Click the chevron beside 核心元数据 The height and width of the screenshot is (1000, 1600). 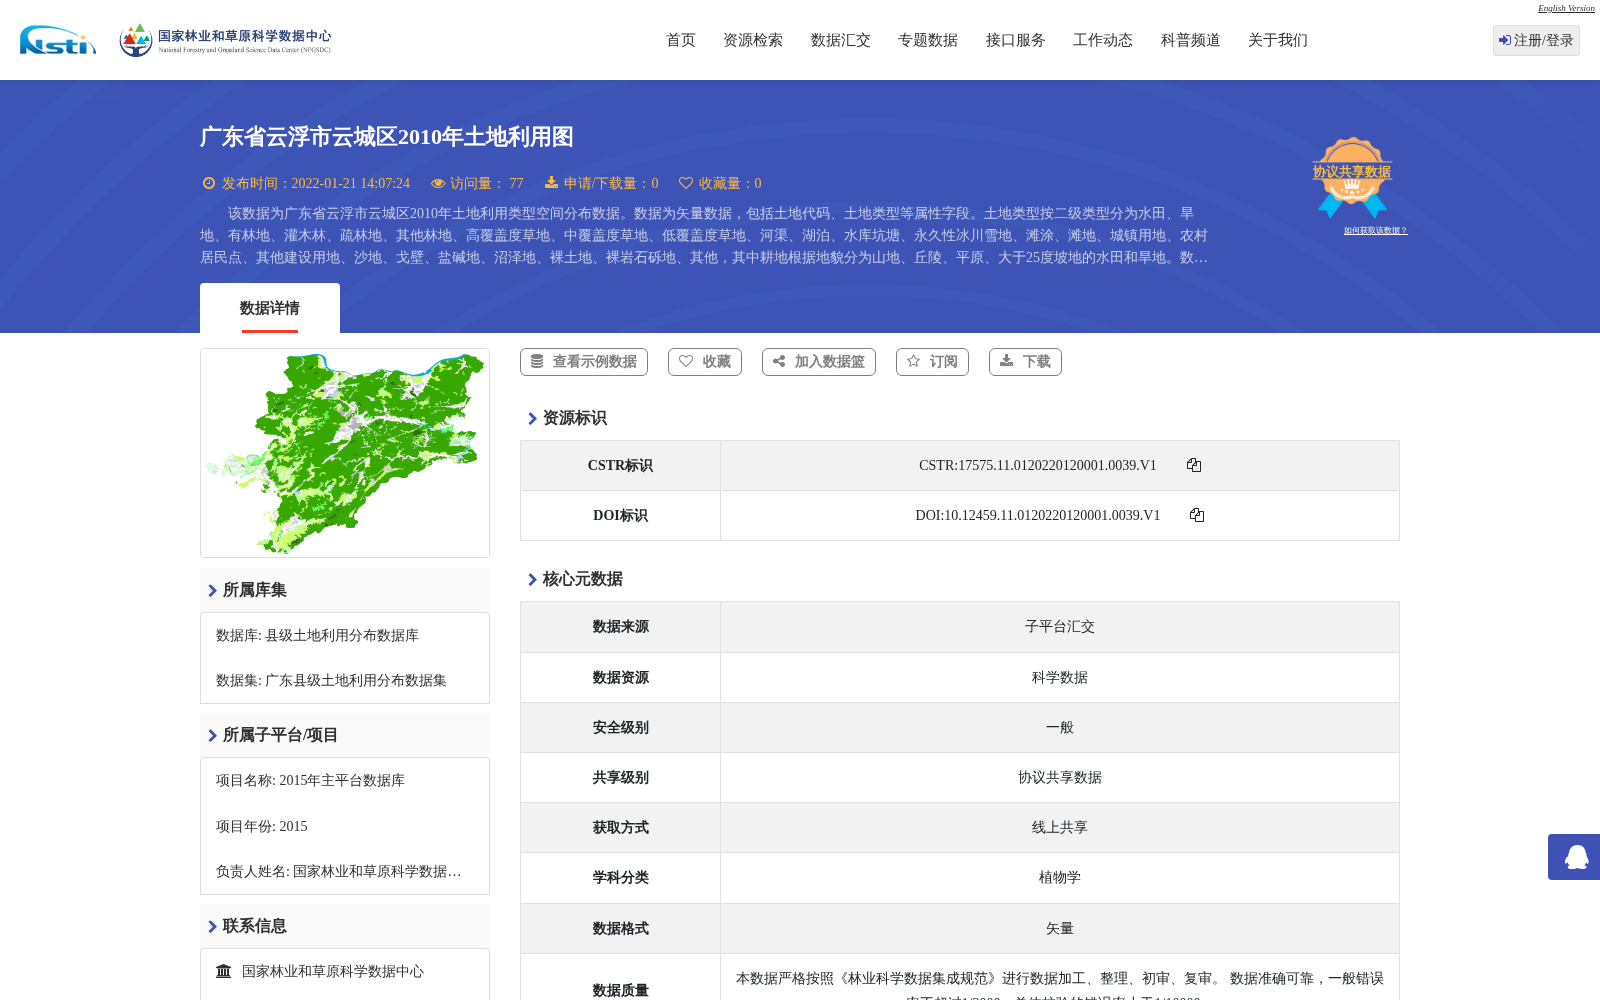532,579
